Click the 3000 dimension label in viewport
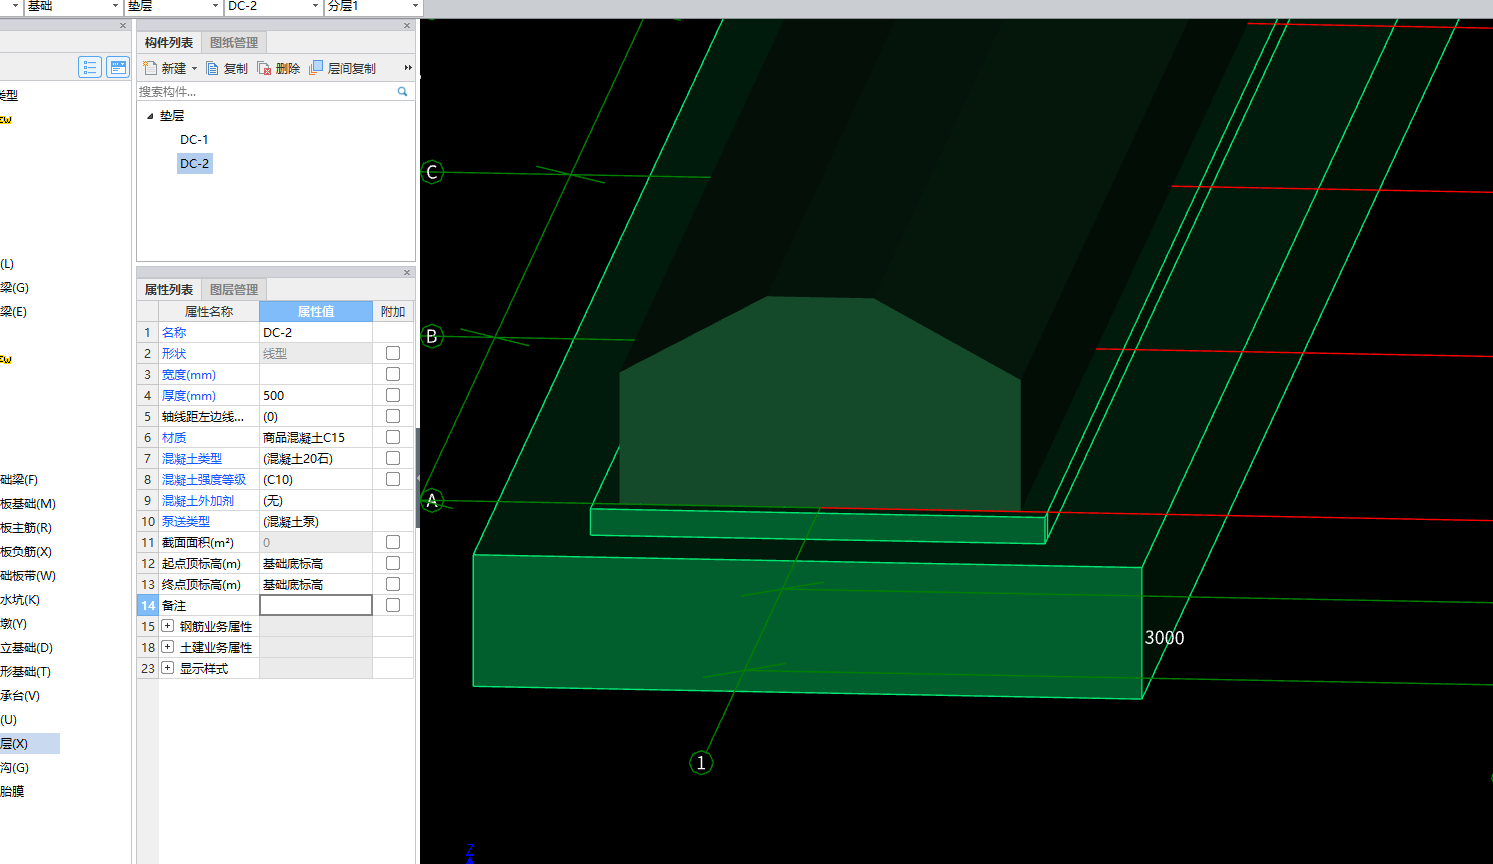Viewport: 1493px width, 864px height. 1164,638
